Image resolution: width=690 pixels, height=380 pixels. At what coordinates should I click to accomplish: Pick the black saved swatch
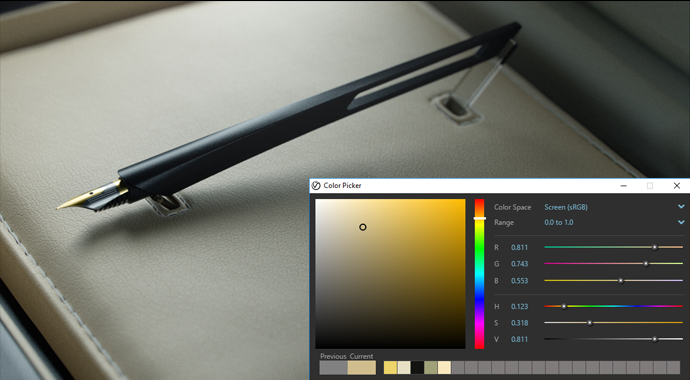pyautogui.click(x=417, y=368)
